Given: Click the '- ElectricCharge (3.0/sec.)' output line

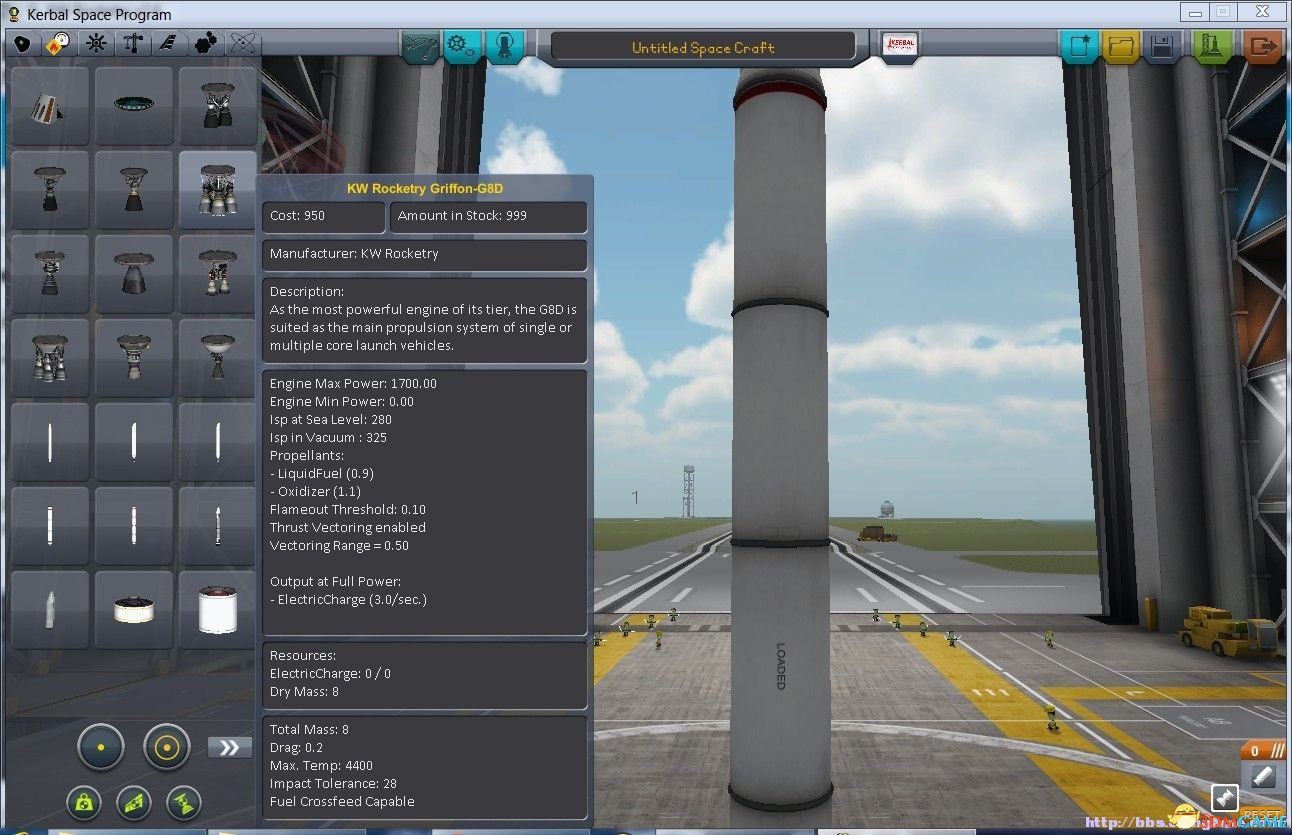Looking at the screenshot, I should click(x=349, y=600).
